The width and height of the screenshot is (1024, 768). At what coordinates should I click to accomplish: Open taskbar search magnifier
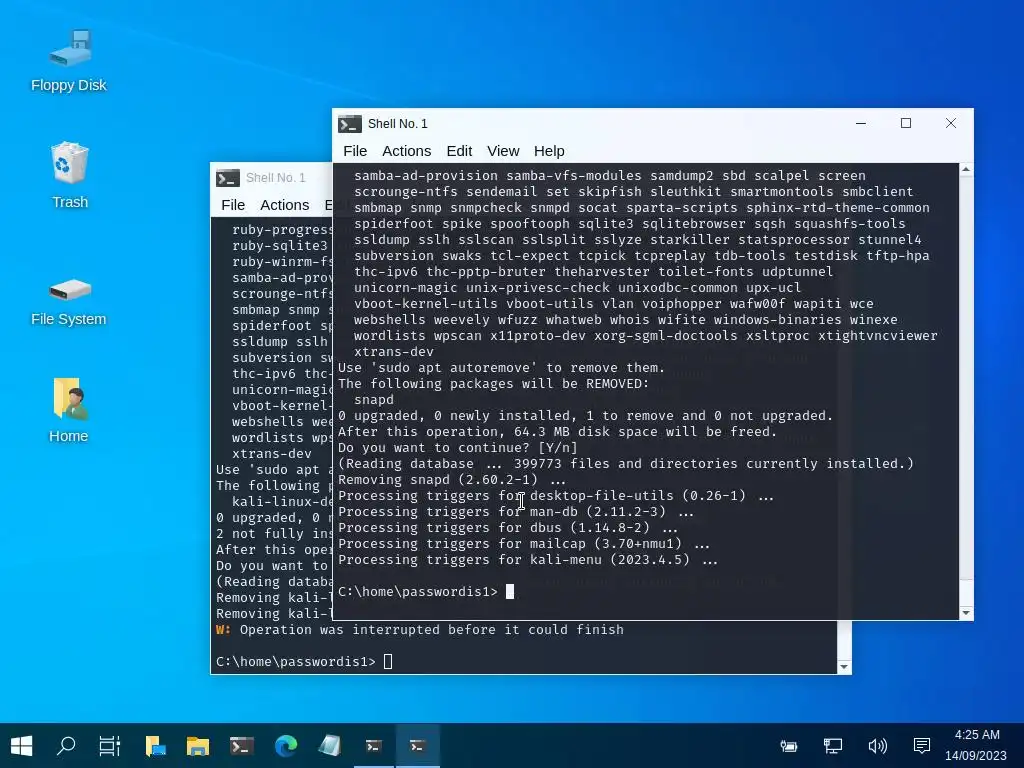click(66, 746)
